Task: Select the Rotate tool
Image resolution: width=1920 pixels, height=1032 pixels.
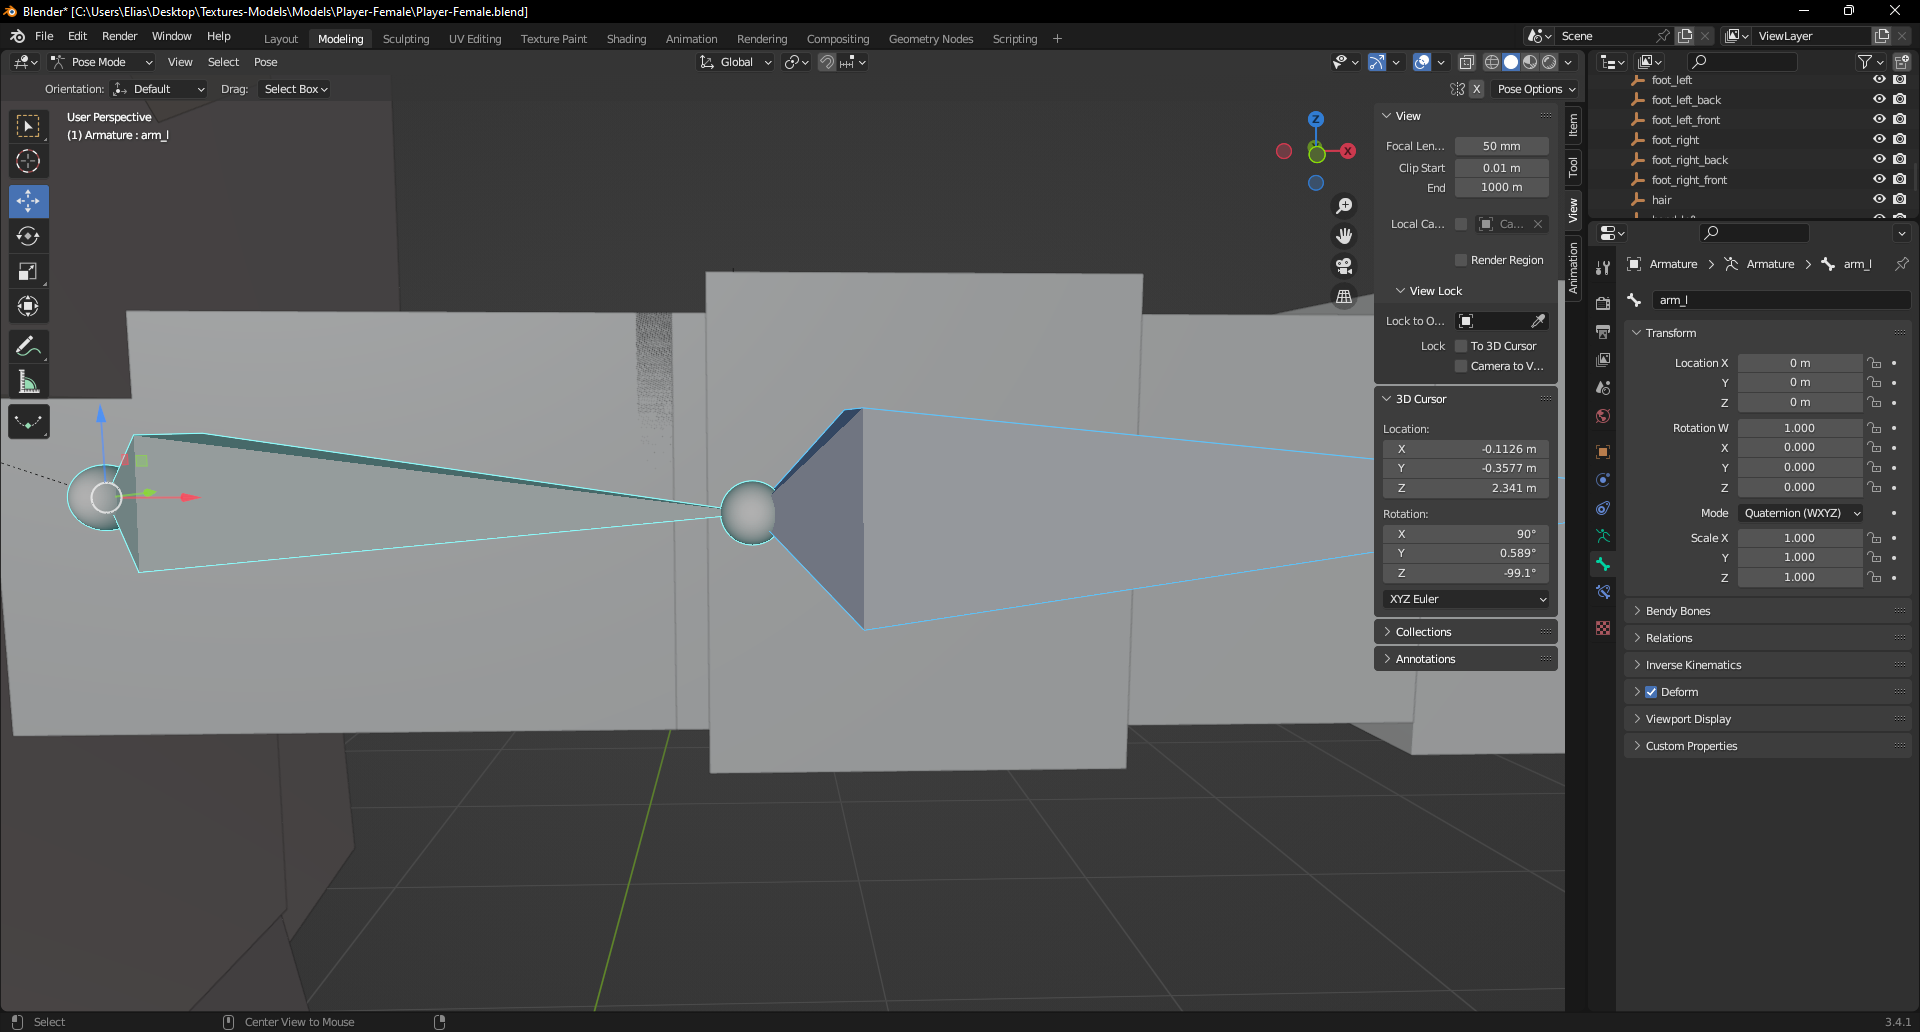Action: tap(29, 236)
